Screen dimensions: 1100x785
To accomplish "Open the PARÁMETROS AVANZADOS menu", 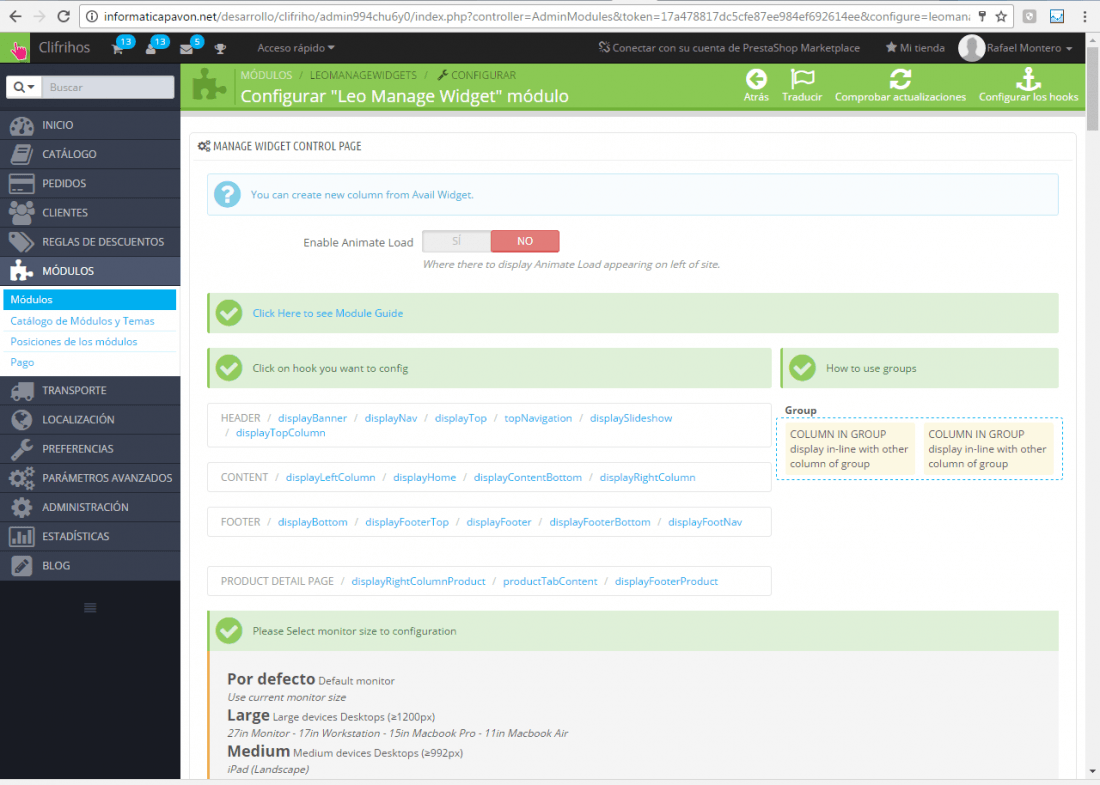I will [90, 478].
